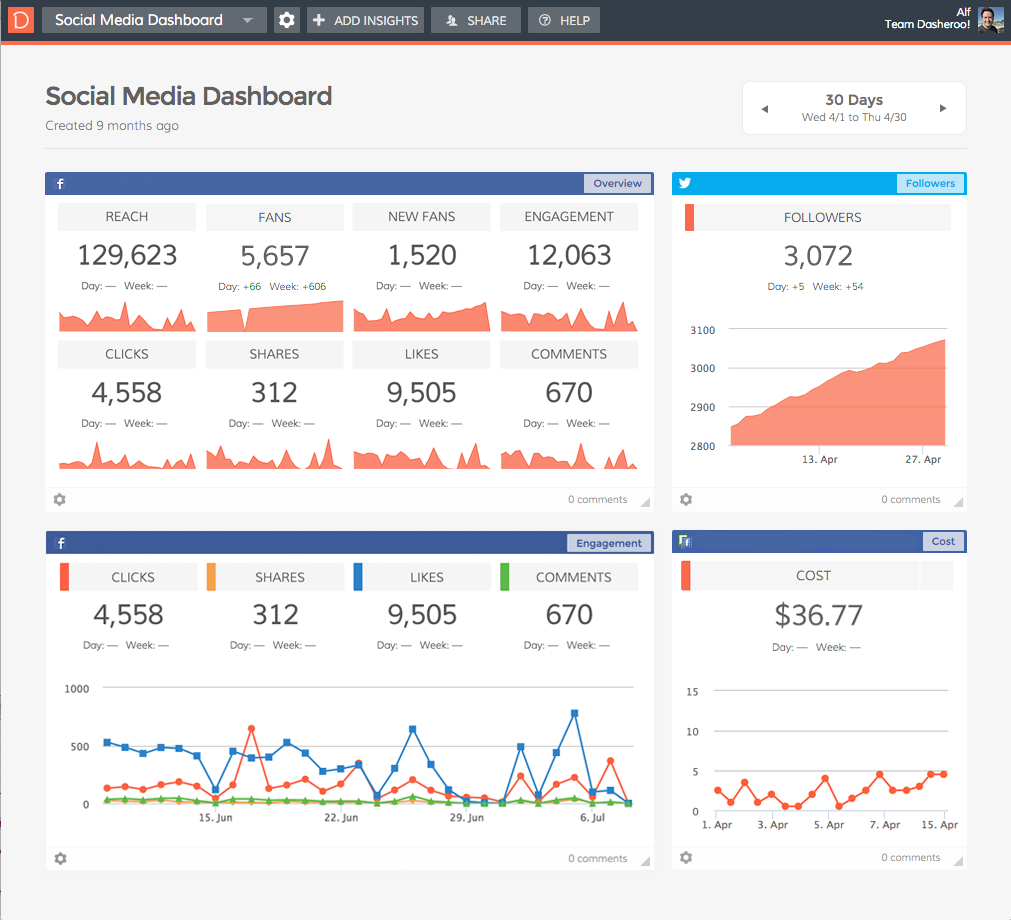This screenshot has width=1011, height=920.
Task: Open the 0 comments link on the Overview widget
Action: [597, 499]
